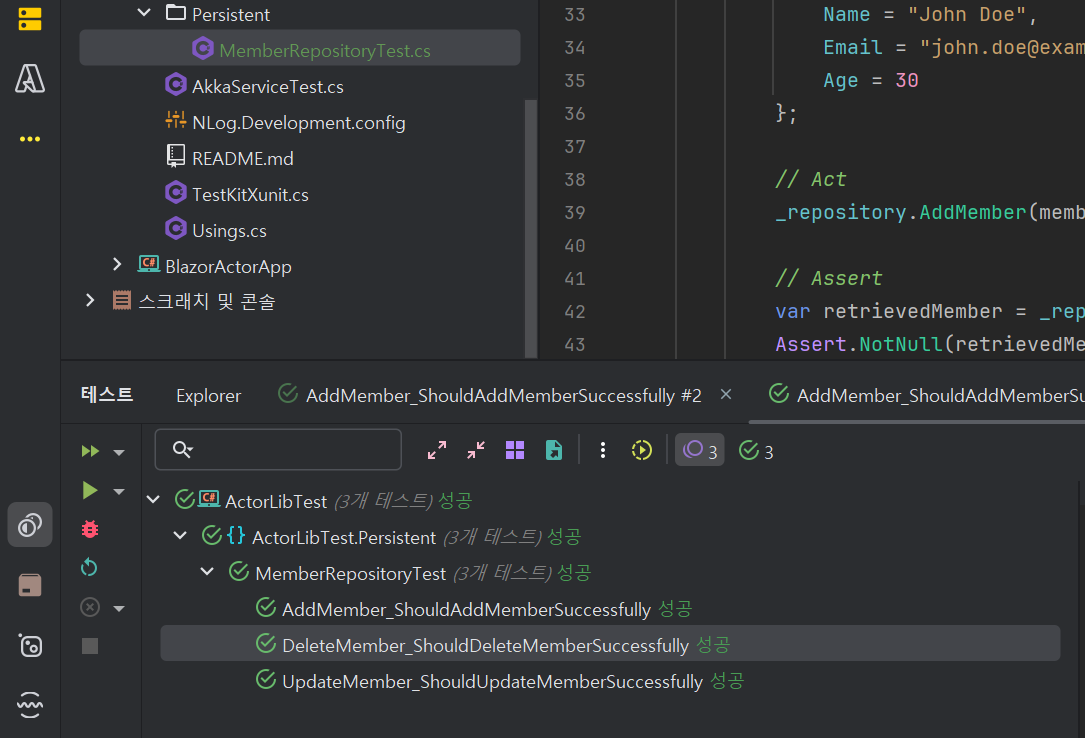Collapse the MemberRepositoryTest test node
Screen dimensions: 1085x738
pos(207,572)
